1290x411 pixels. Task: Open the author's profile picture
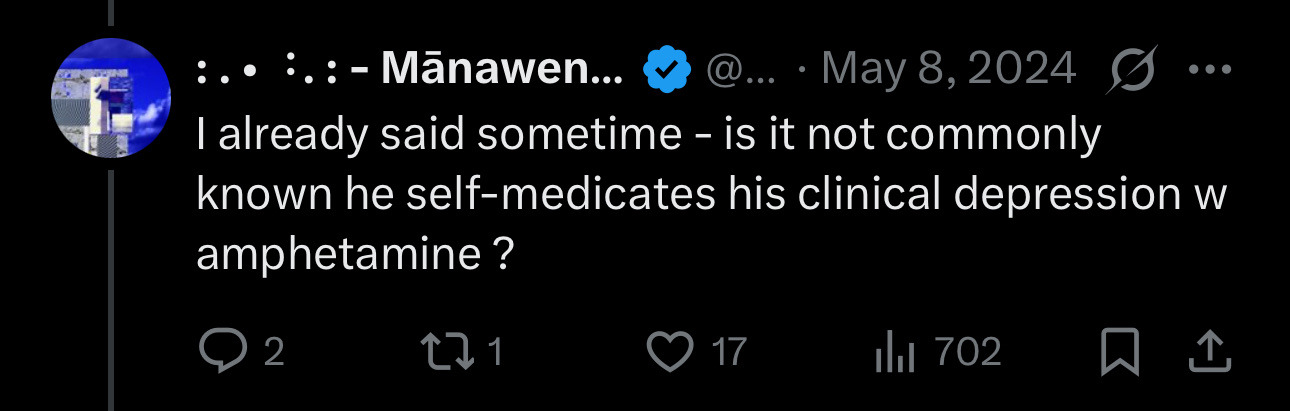[110, 99]
